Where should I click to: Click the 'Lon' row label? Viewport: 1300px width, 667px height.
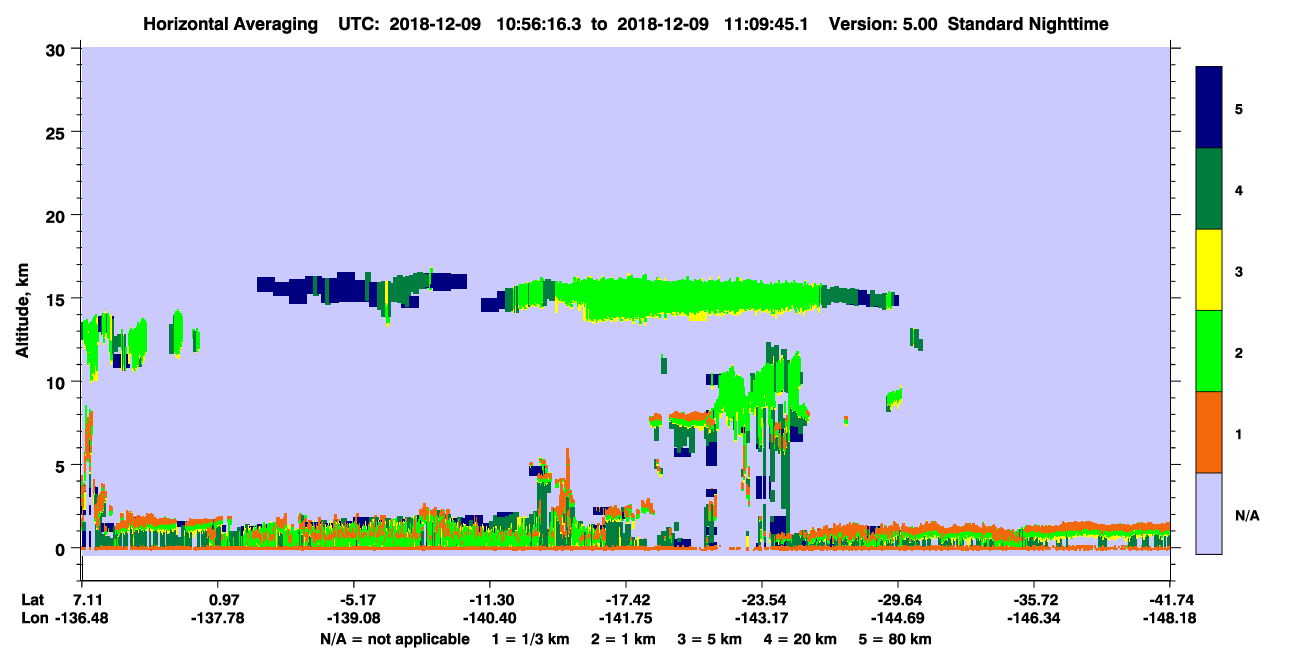pos(33,619)
